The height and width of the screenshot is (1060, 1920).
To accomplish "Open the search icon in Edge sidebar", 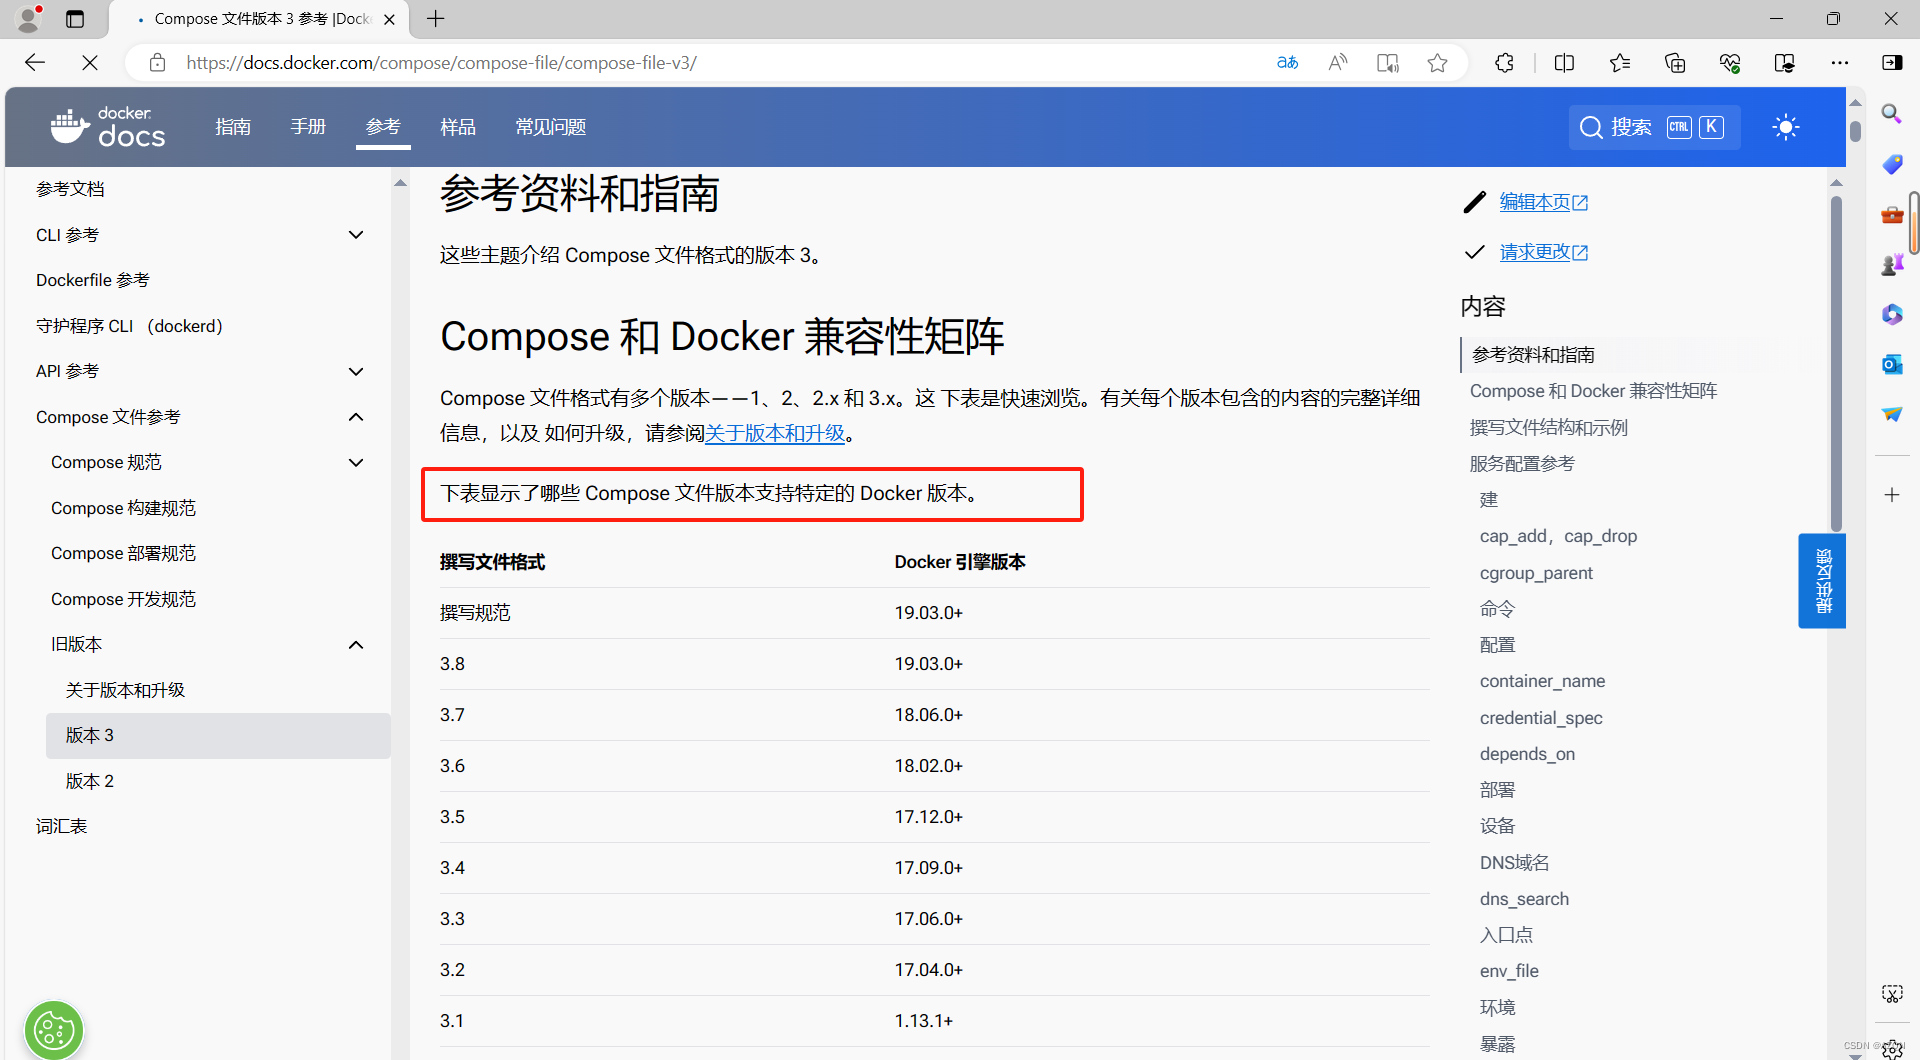I will (1892, 113).
